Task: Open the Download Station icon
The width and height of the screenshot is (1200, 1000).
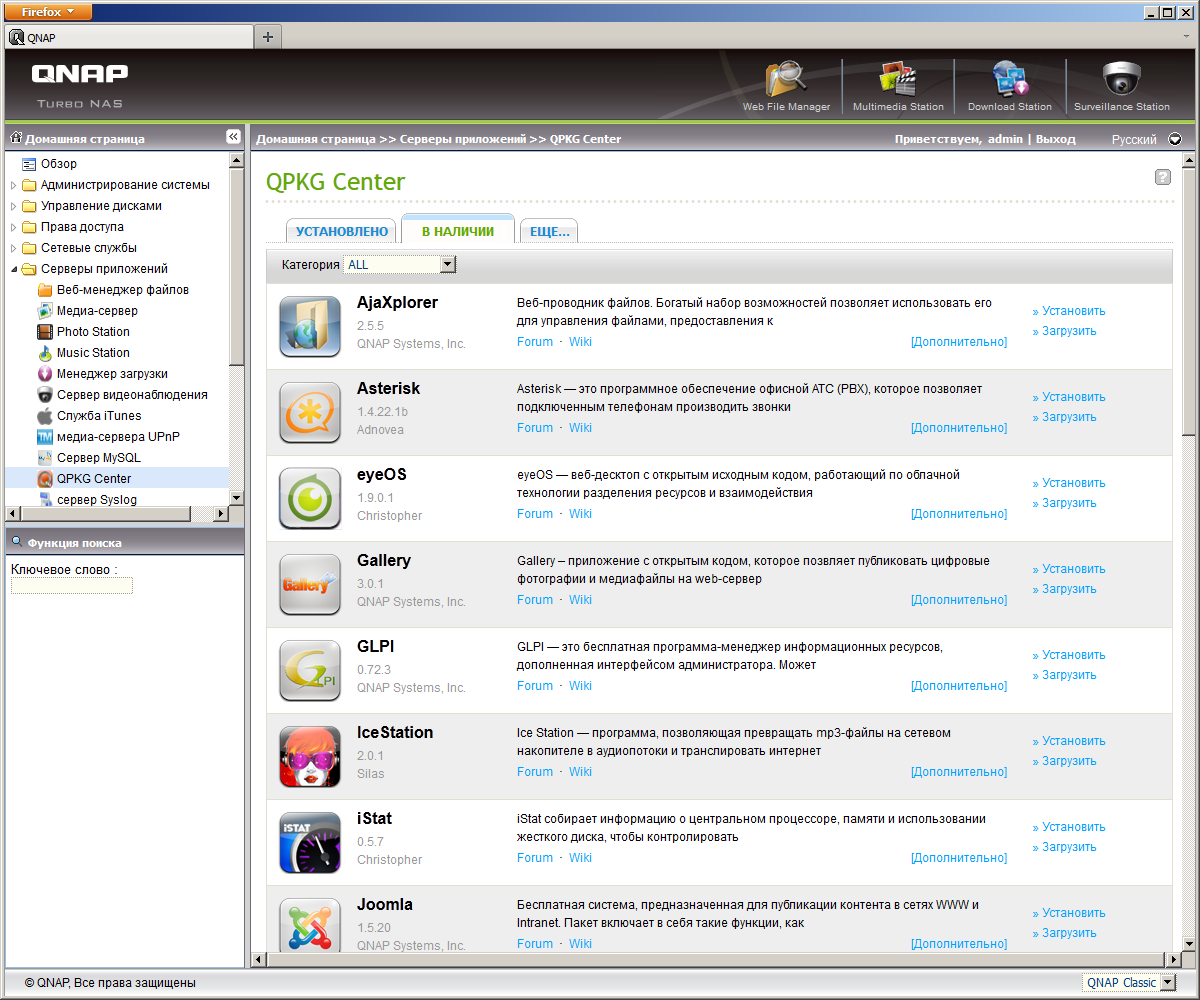Action: pos(1010,79)
